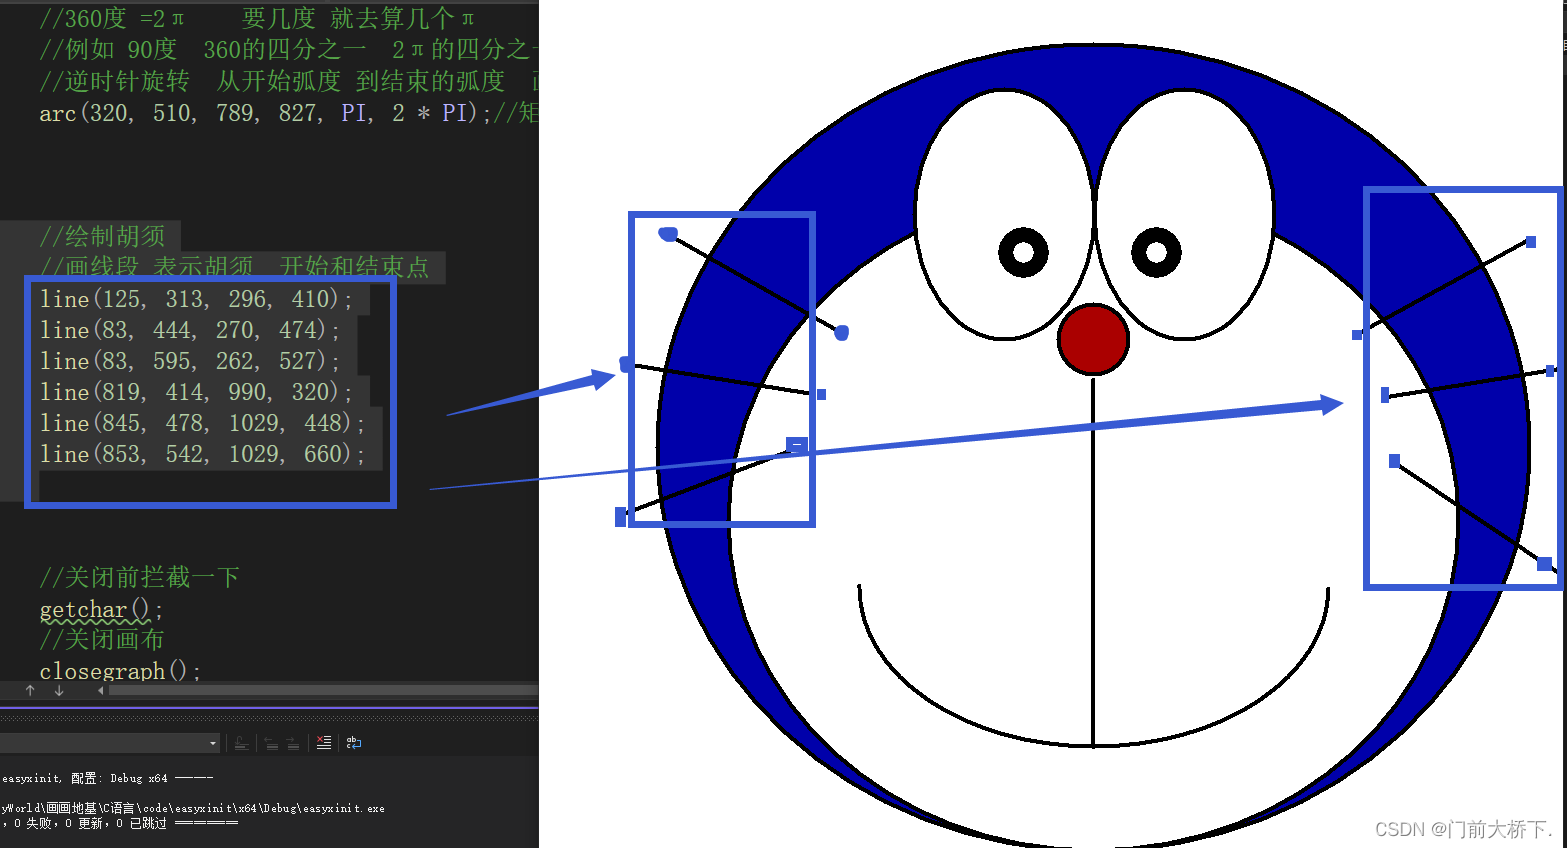Click the down arrow navigation icon below editor
The image size is (1567, 848).
(59, 690)
